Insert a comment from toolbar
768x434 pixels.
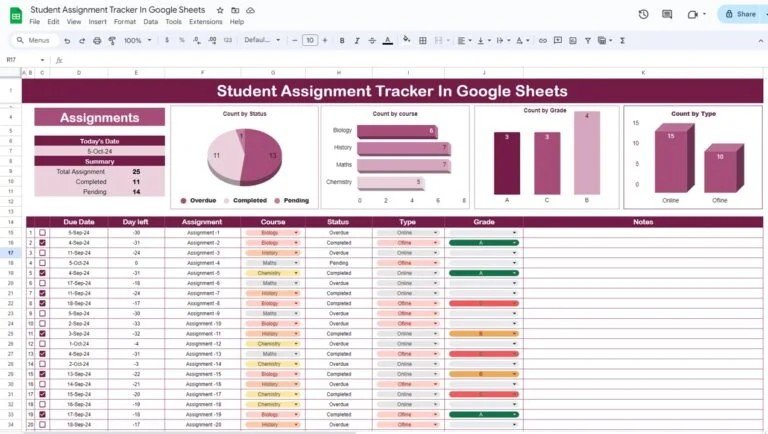(557, 41)
